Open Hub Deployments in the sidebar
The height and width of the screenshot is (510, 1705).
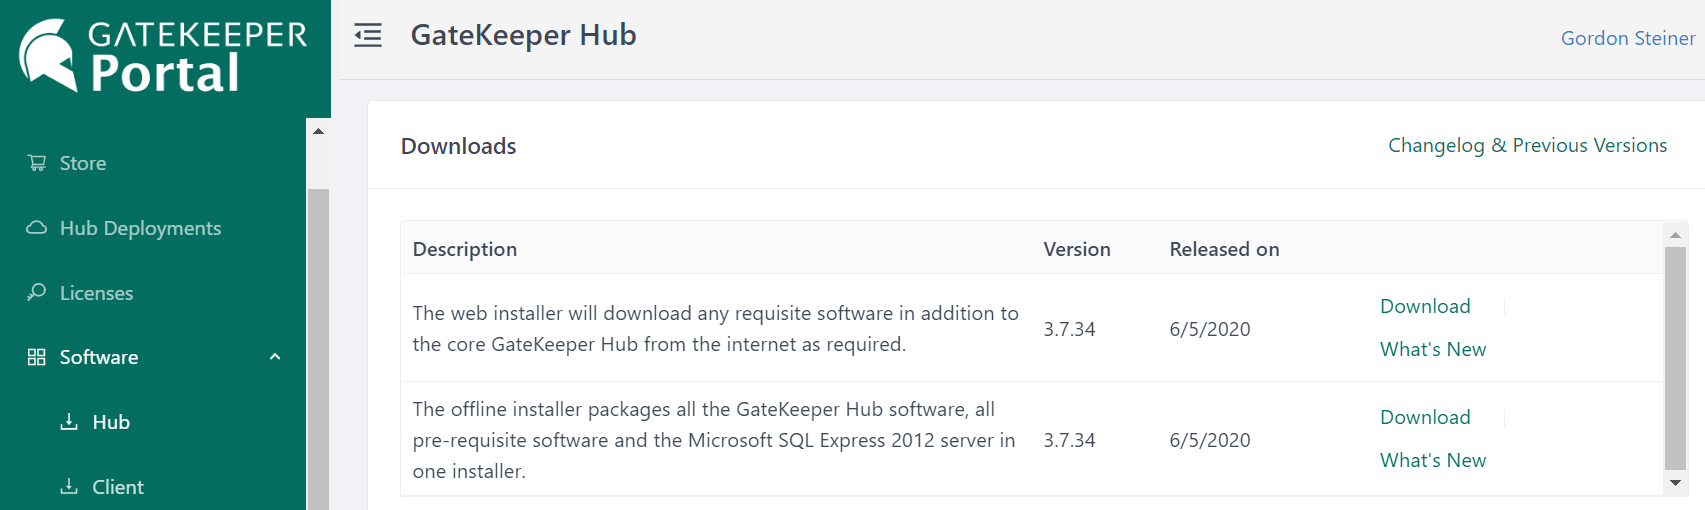pyautogui.click(x=140, y=228)
